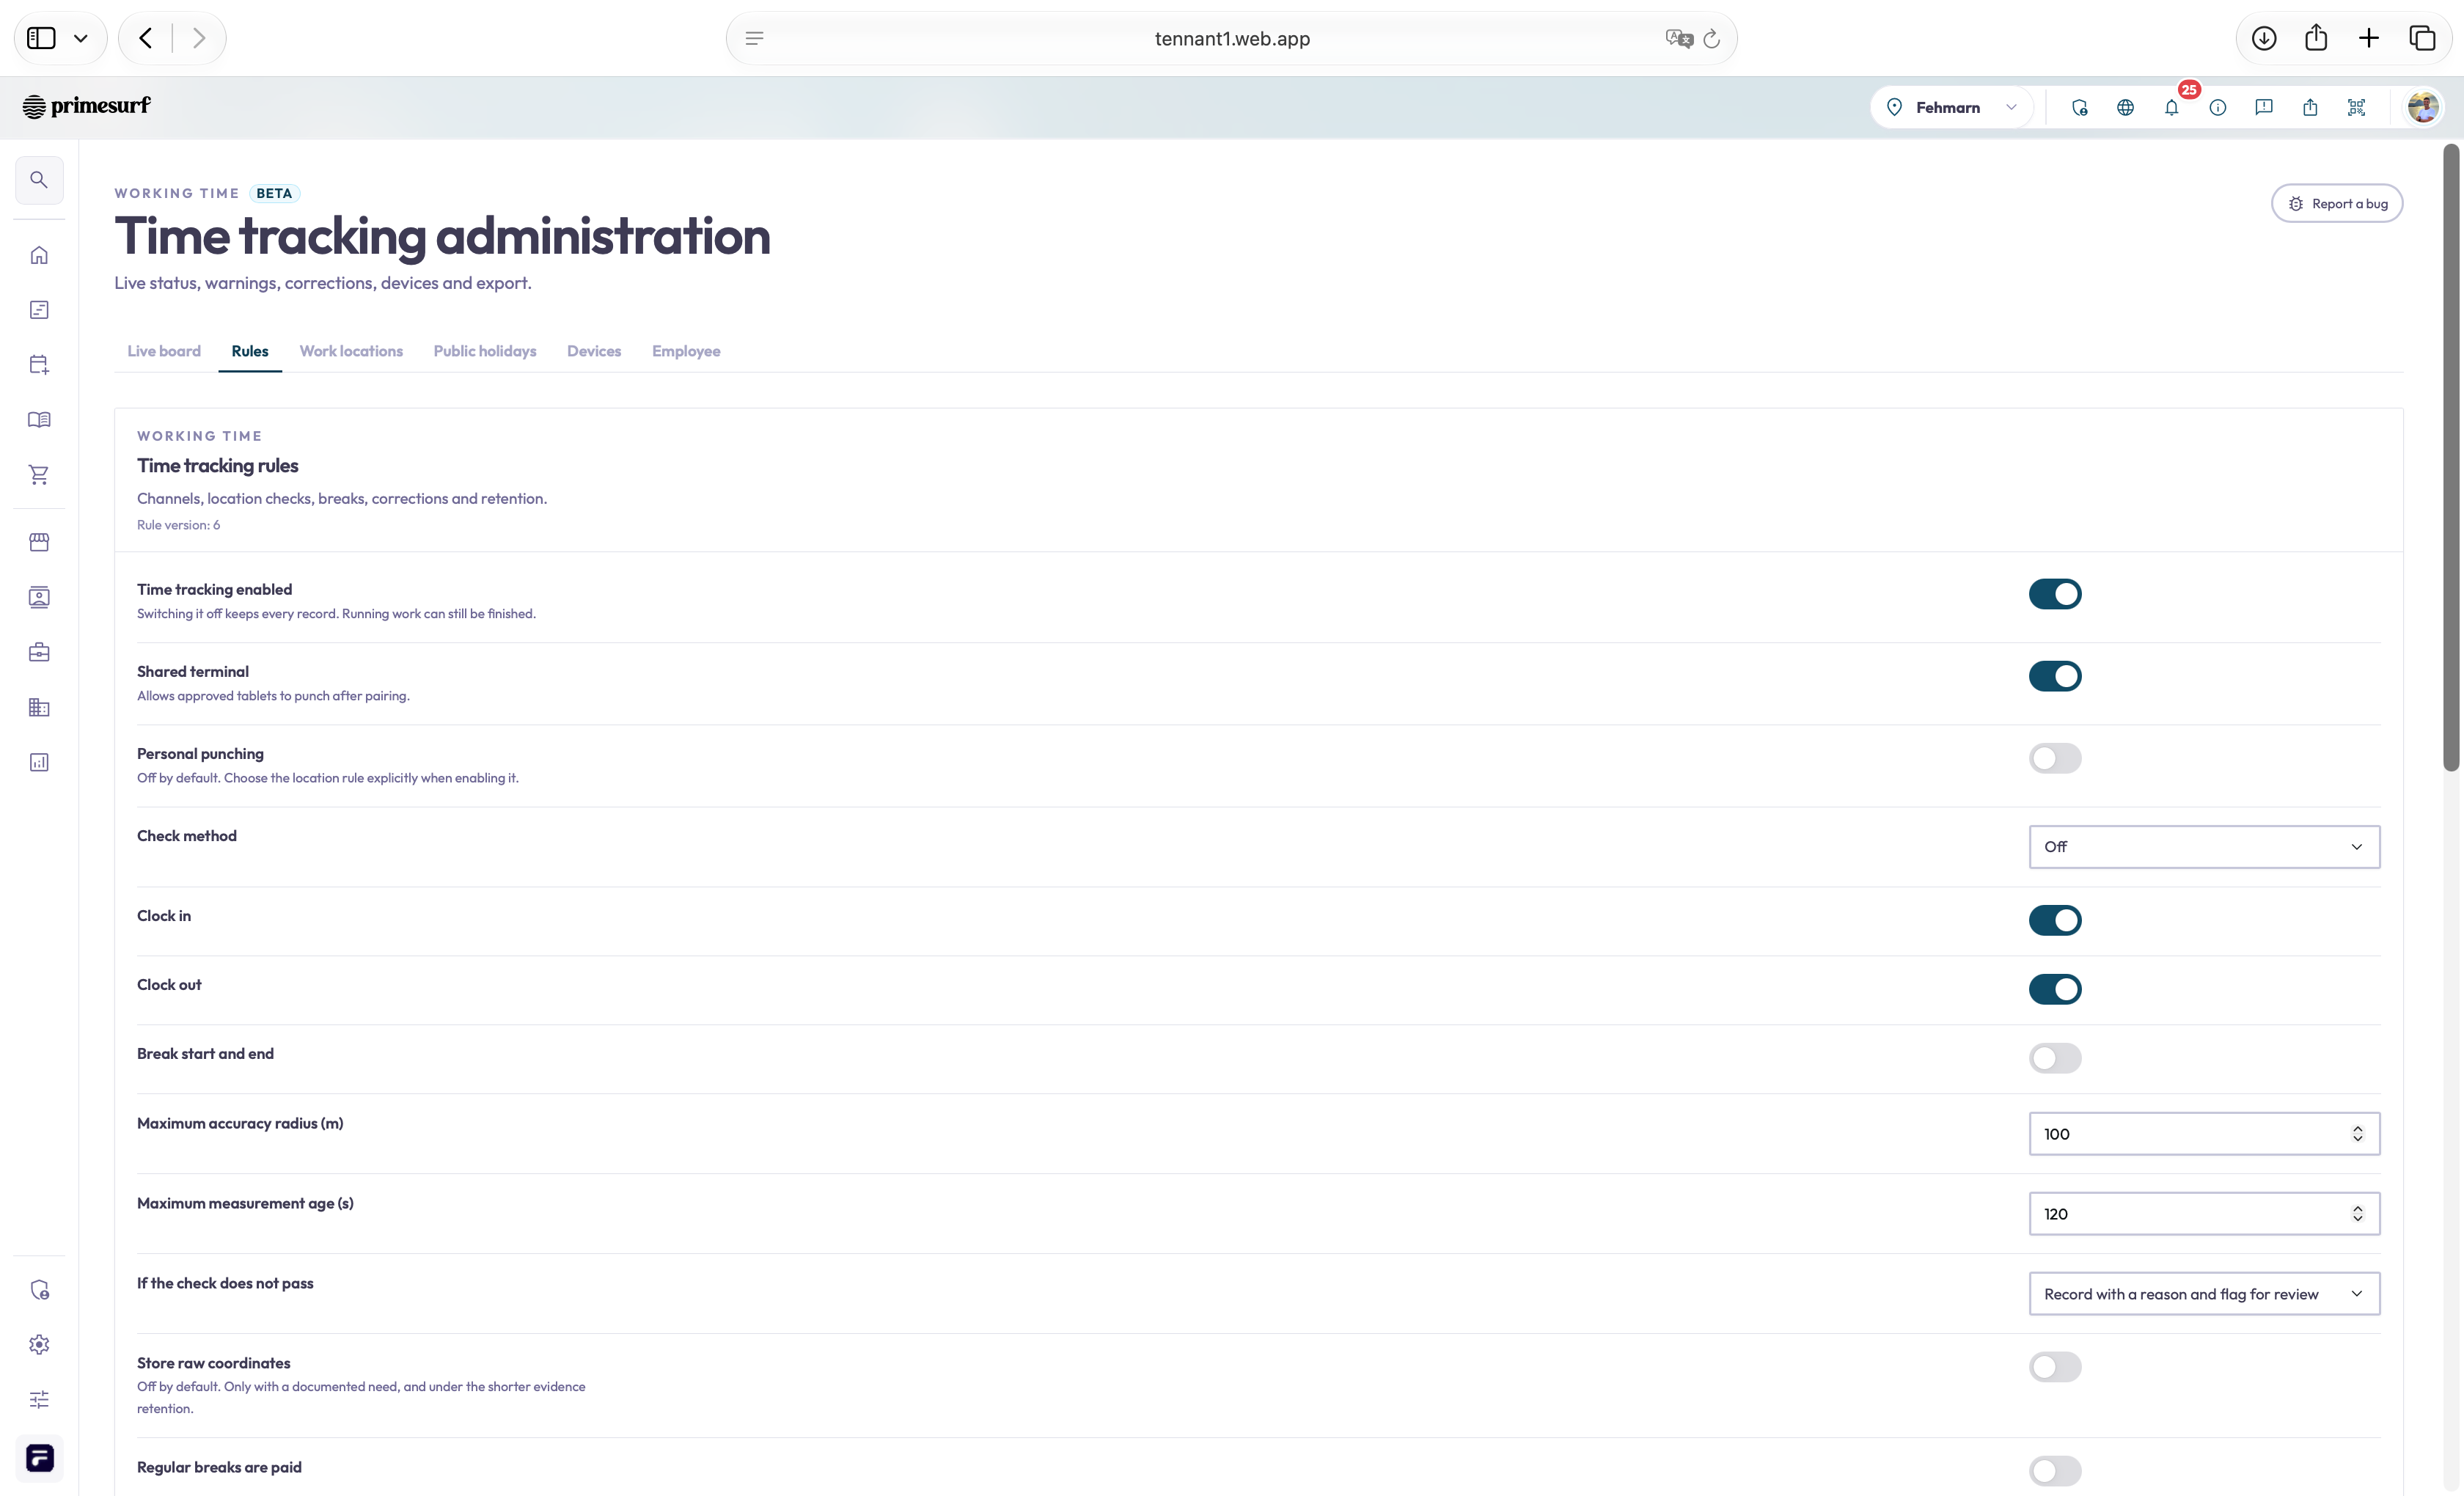Viewport: 2464px width, 1496px height.
Task: Toggle the Clock in switch
Action: [x=2055, y=920]
